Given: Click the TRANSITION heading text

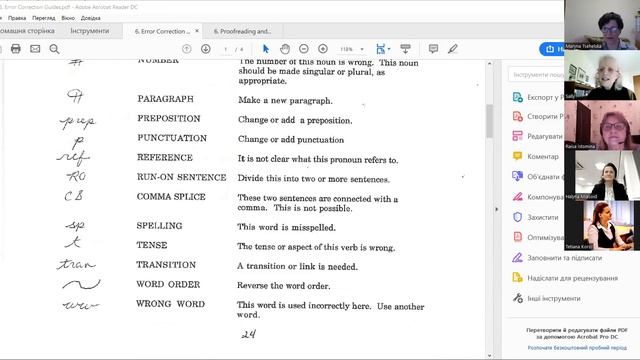Looking at the screenshot, I should coord(166,265).
